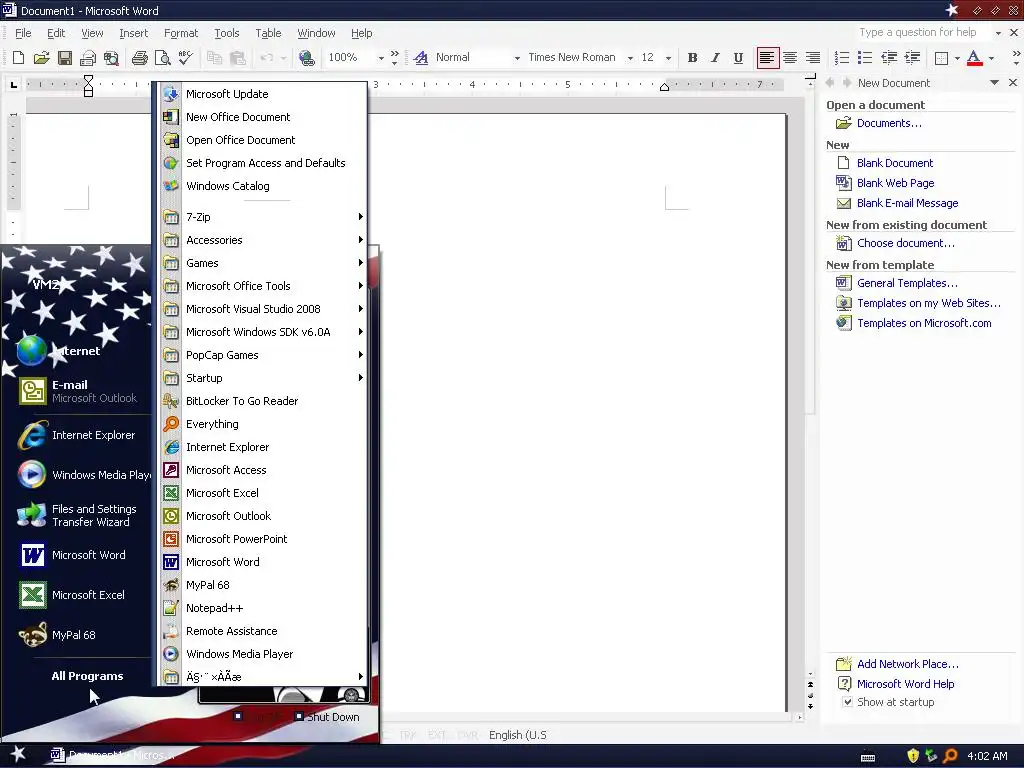Image resolution: width=1024 pixels, height=768 pixels.
Task: Expand the Microsoft Visual Studio 2008 submenu
Action: click(264, 309)
